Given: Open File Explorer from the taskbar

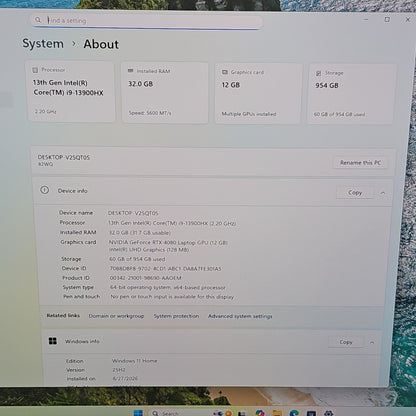Looking at the screenshot, I should click(x=277, y=413).
